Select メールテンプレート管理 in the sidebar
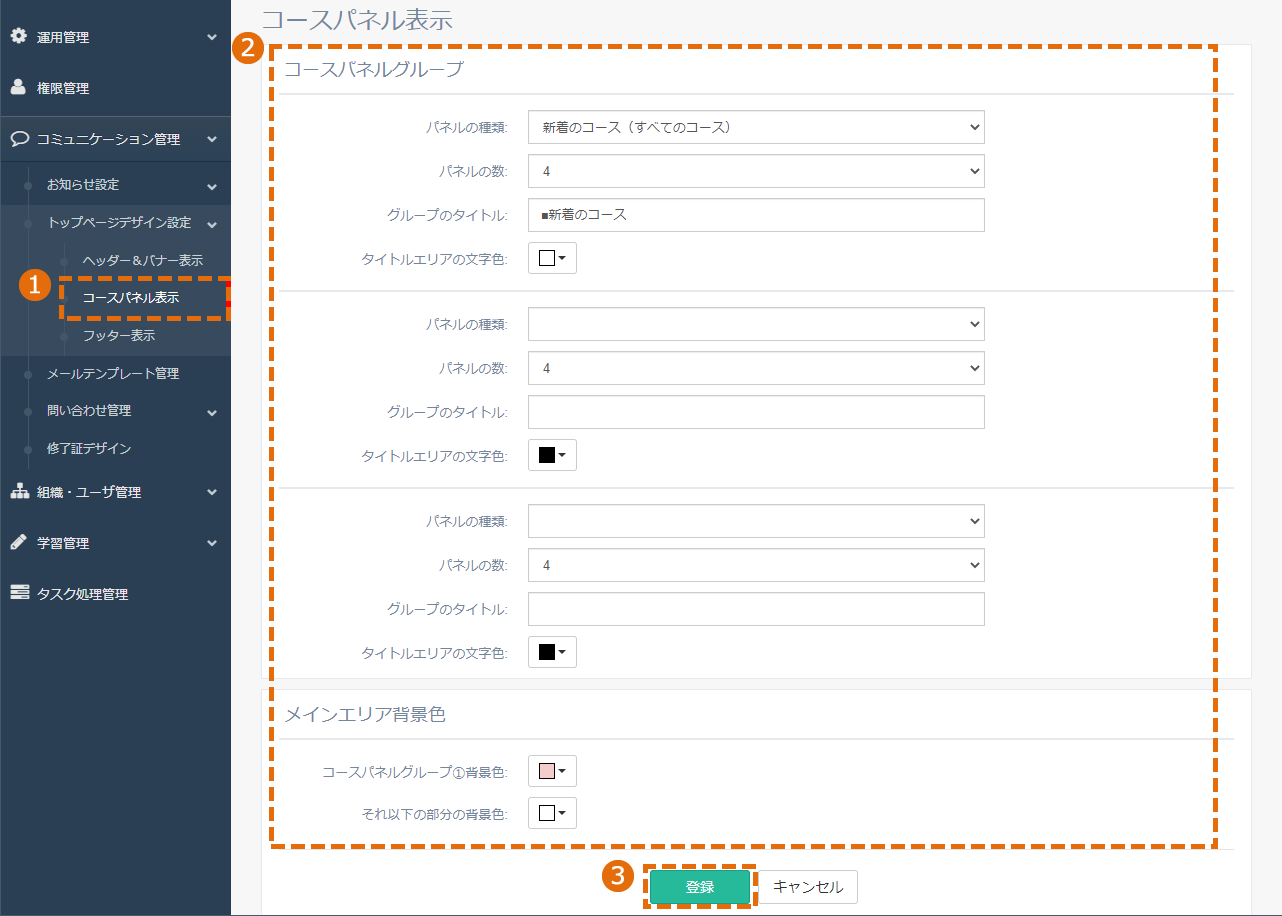The image size is (1282, 916). [113, 373]
